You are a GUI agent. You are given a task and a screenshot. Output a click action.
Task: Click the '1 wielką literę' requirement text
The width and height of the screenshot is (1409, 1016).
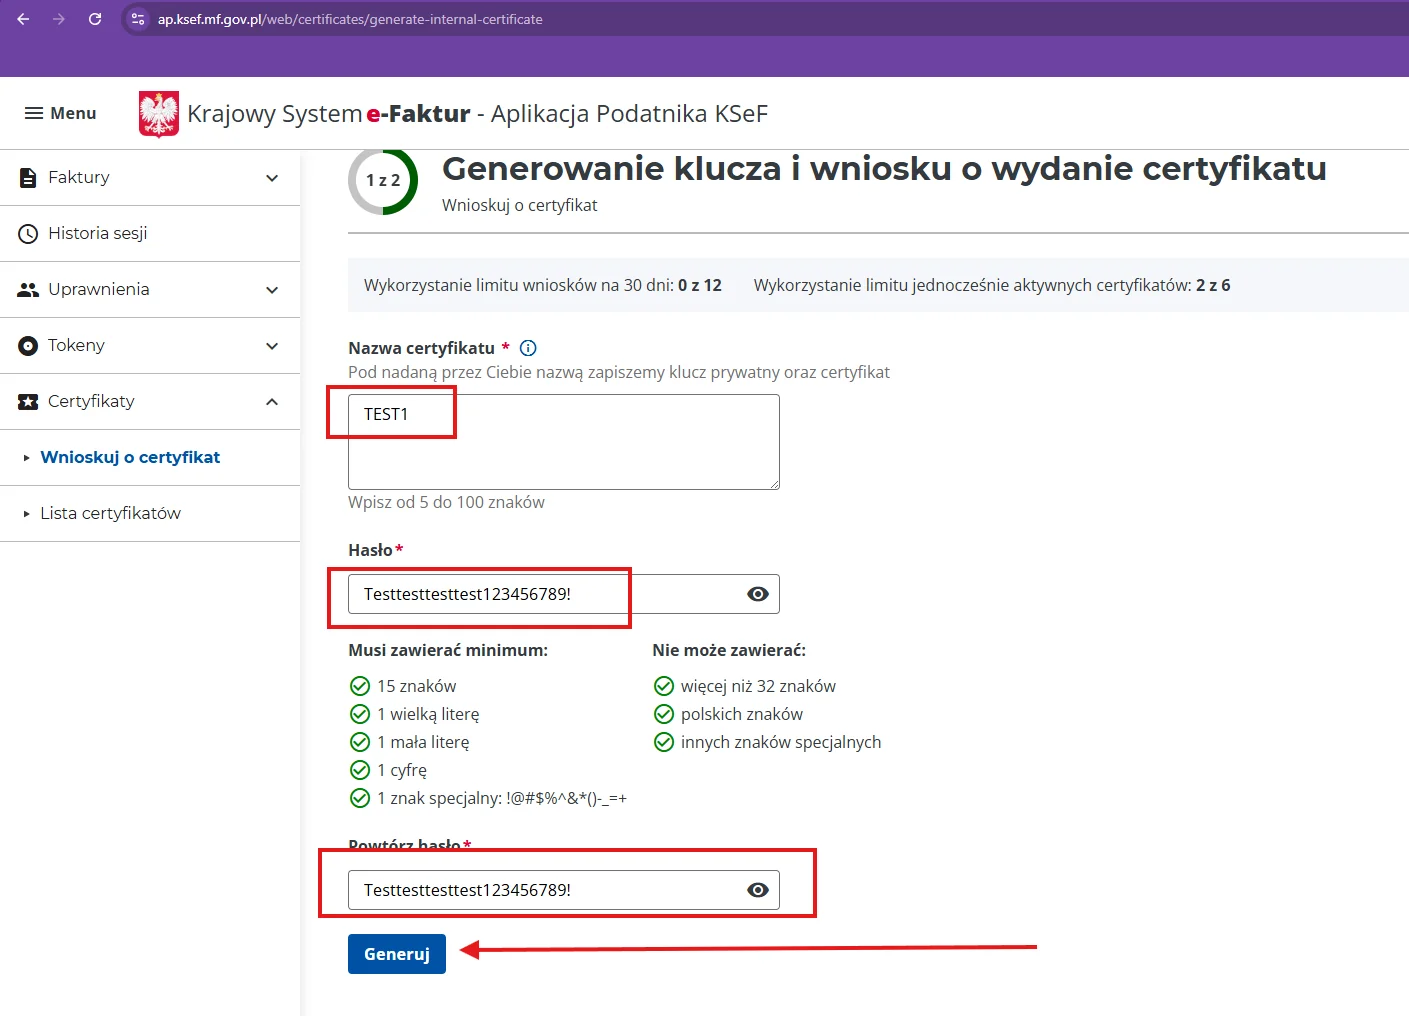[428, 714]
